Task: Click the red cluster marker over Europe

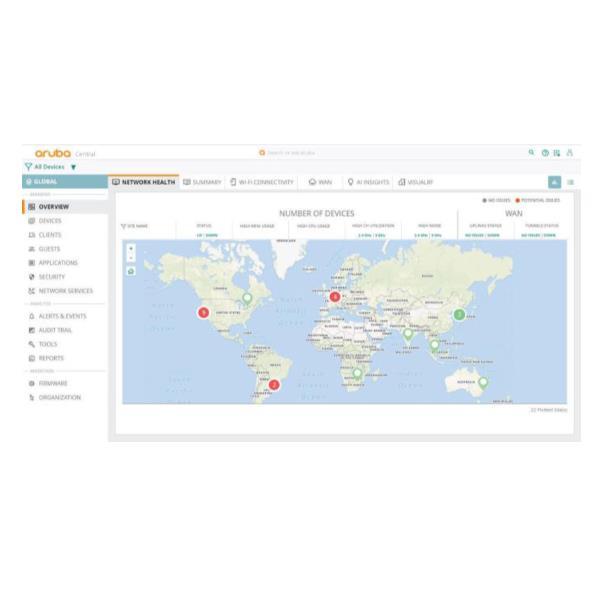Action: (x=335, y=296)
